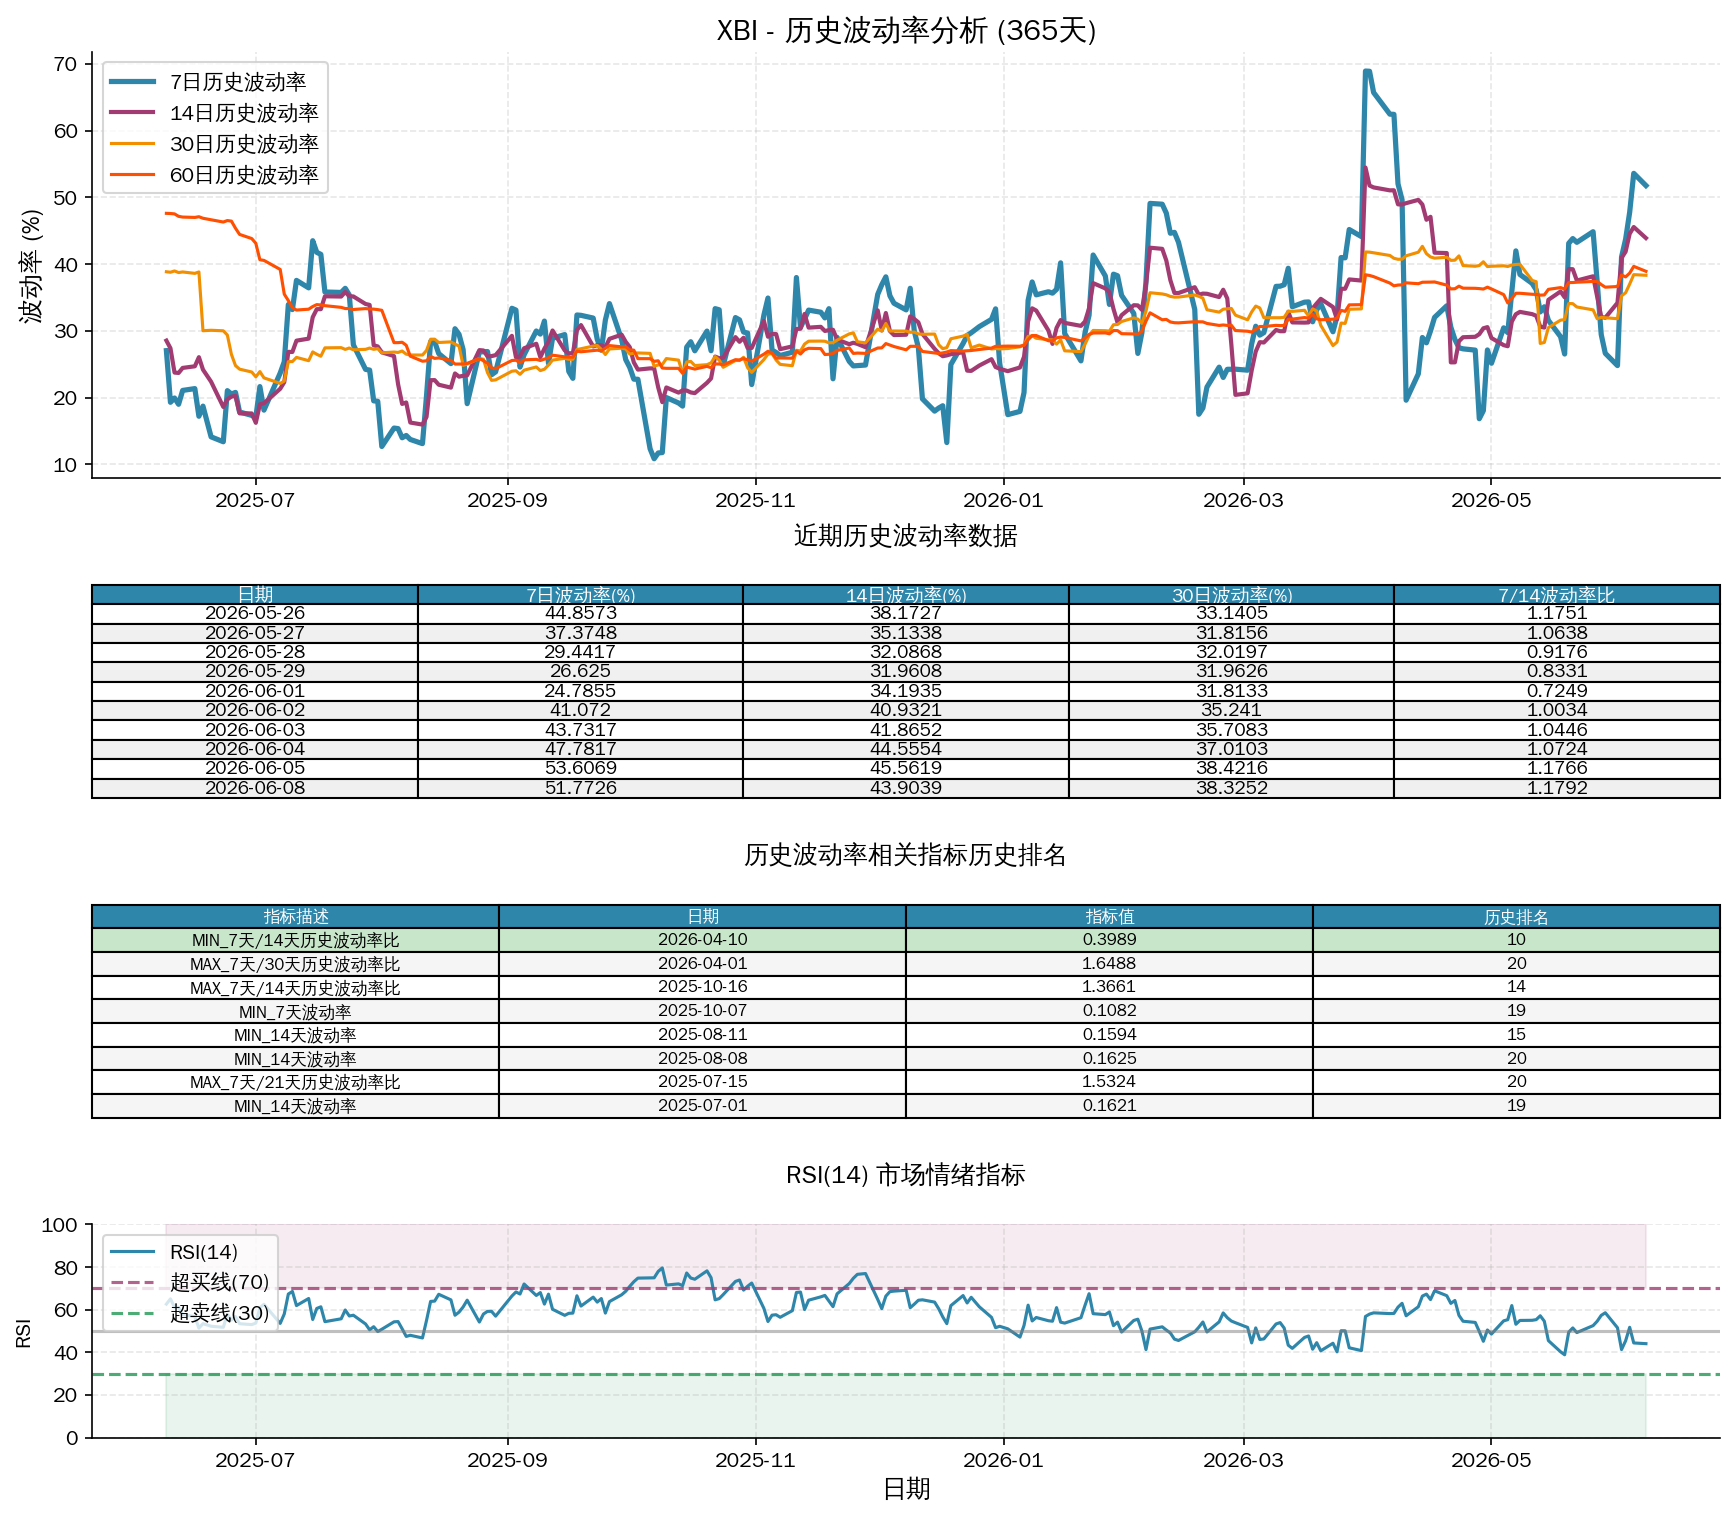The height and width of the screenshot is (1516, 1734).
Task: Click the MAX_7天/21天历史波动率比 row label
Action: (296, 1083)
